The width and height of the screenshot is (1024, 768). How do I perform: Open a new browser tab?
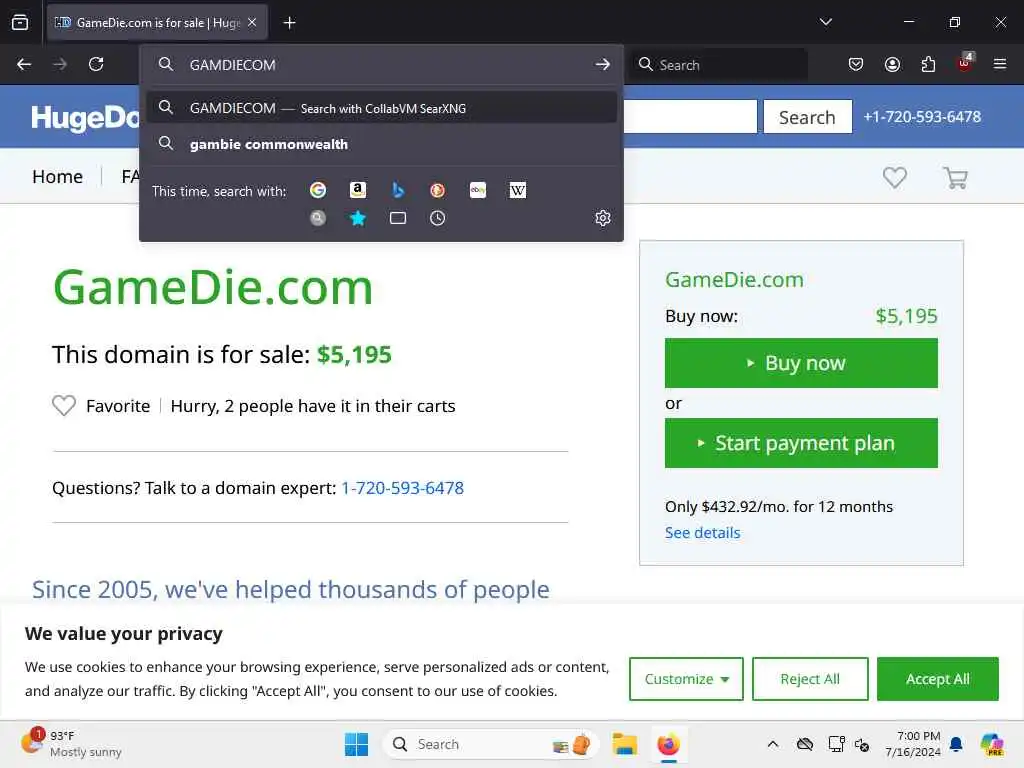click(289, 23)
